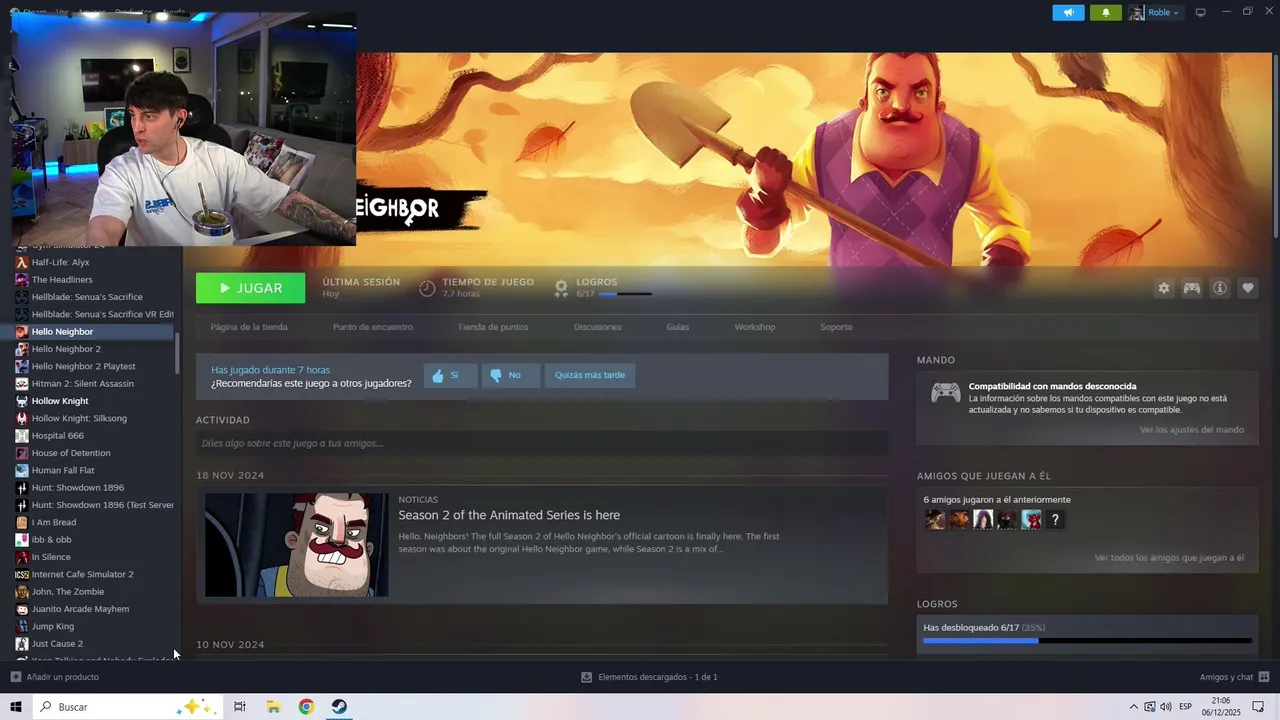
Task: Open Google Chrome from the taskbar
Action: point(306,707)
